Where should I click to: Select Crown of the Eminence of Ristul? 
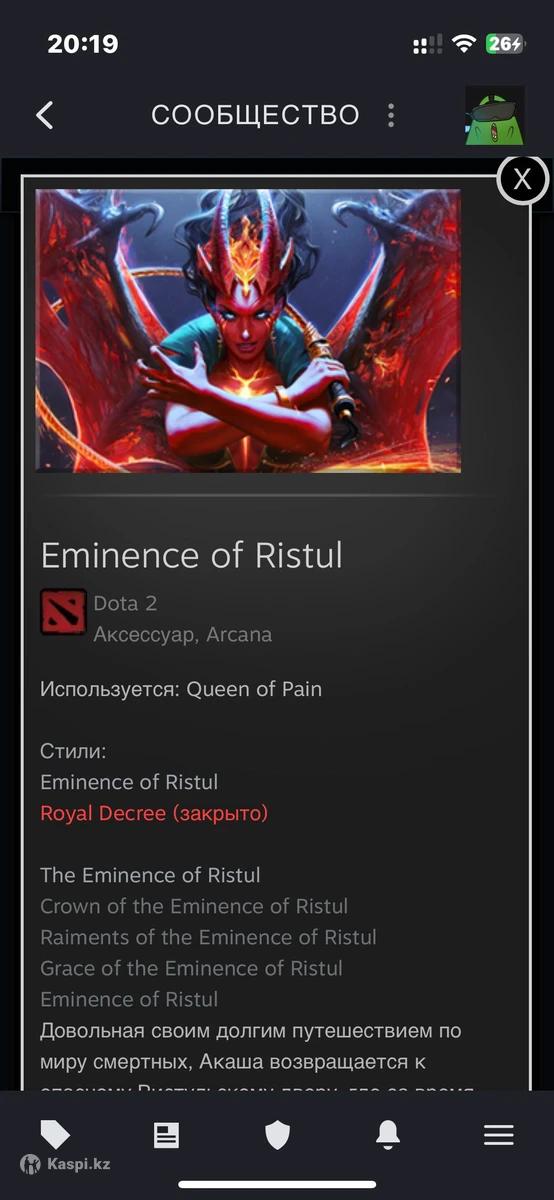click(x=194, y=906)
